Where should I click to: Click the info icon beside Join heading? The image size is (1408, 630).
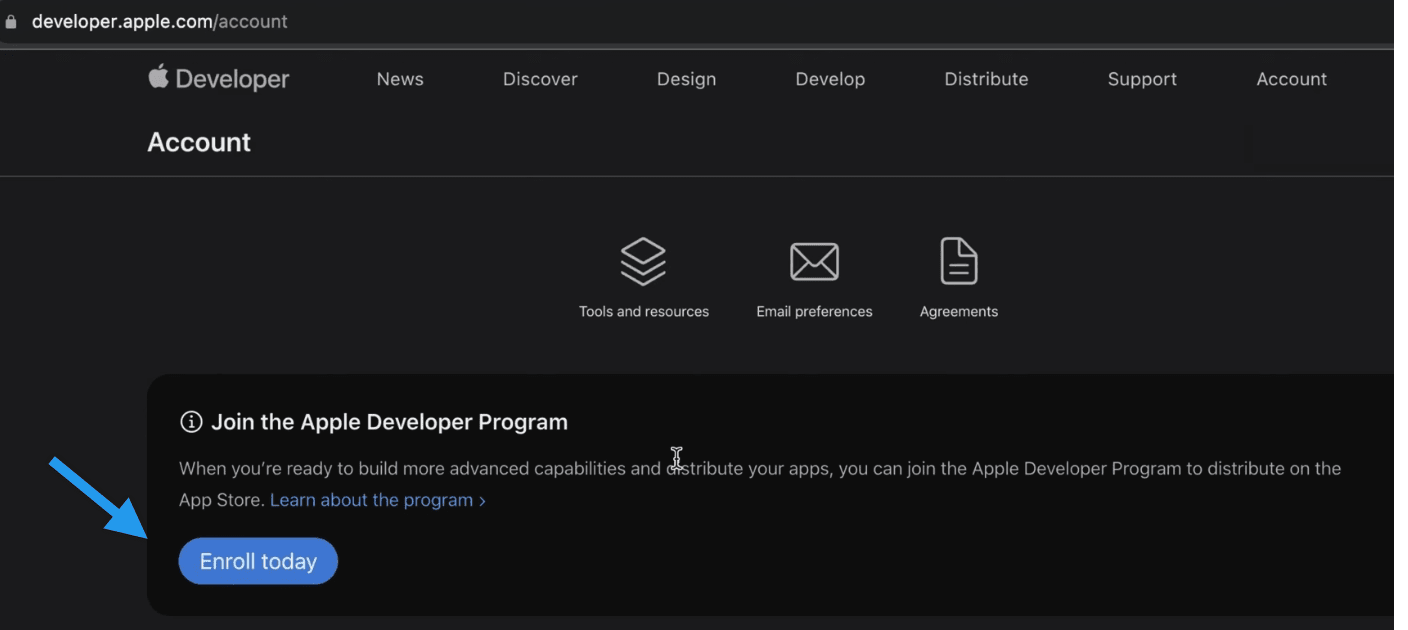point(190,422)
